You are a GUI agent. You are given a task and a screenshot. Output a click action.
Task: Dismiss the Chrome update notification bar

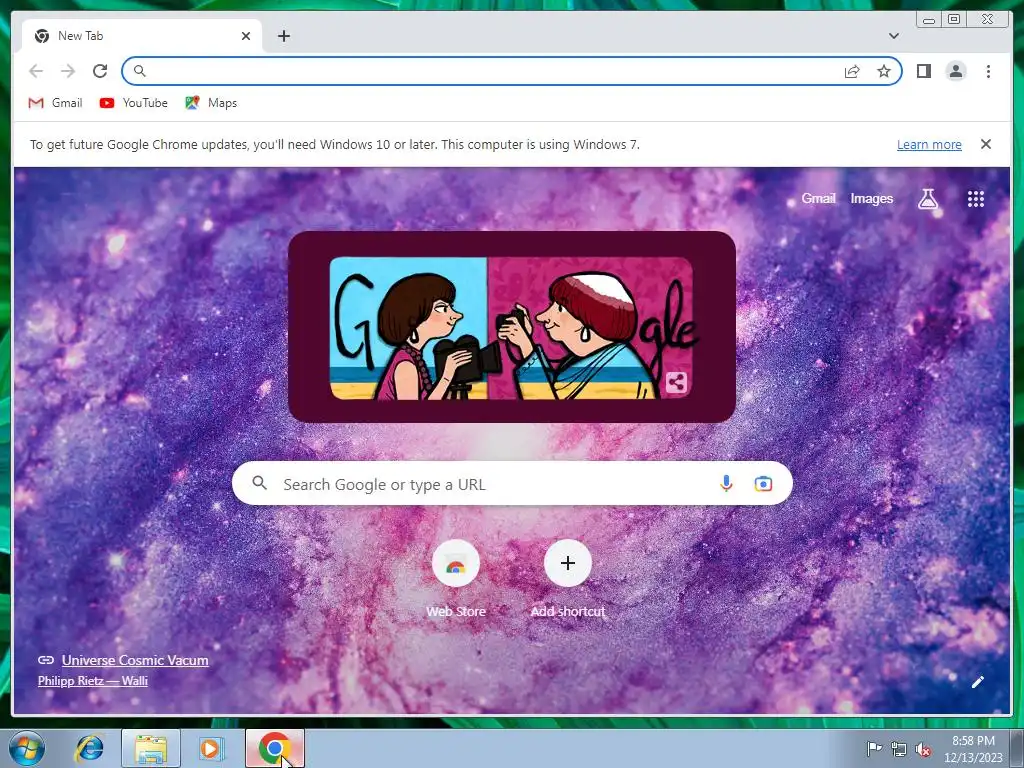[985, 144]
